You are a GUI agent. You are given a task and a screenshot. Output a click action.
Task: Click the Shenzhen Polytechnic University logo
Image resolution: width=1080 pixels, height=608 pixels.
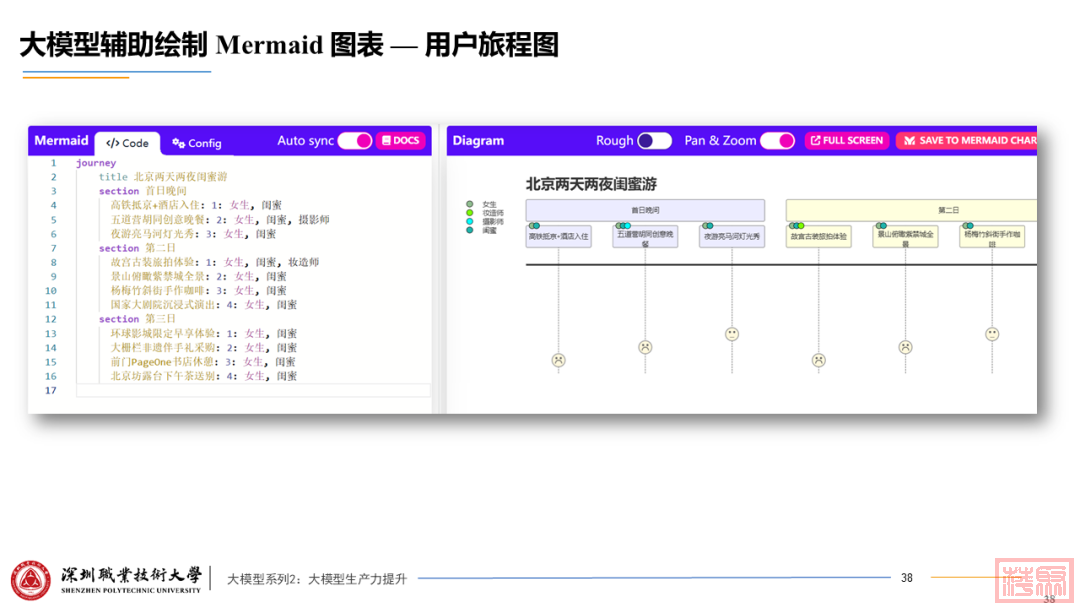[31, 579]
